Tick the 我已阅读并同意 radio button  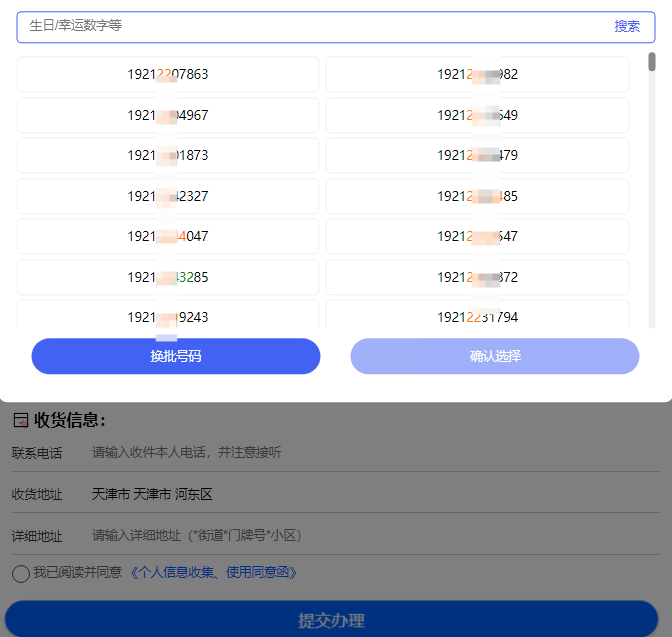(x=21, y=573)
